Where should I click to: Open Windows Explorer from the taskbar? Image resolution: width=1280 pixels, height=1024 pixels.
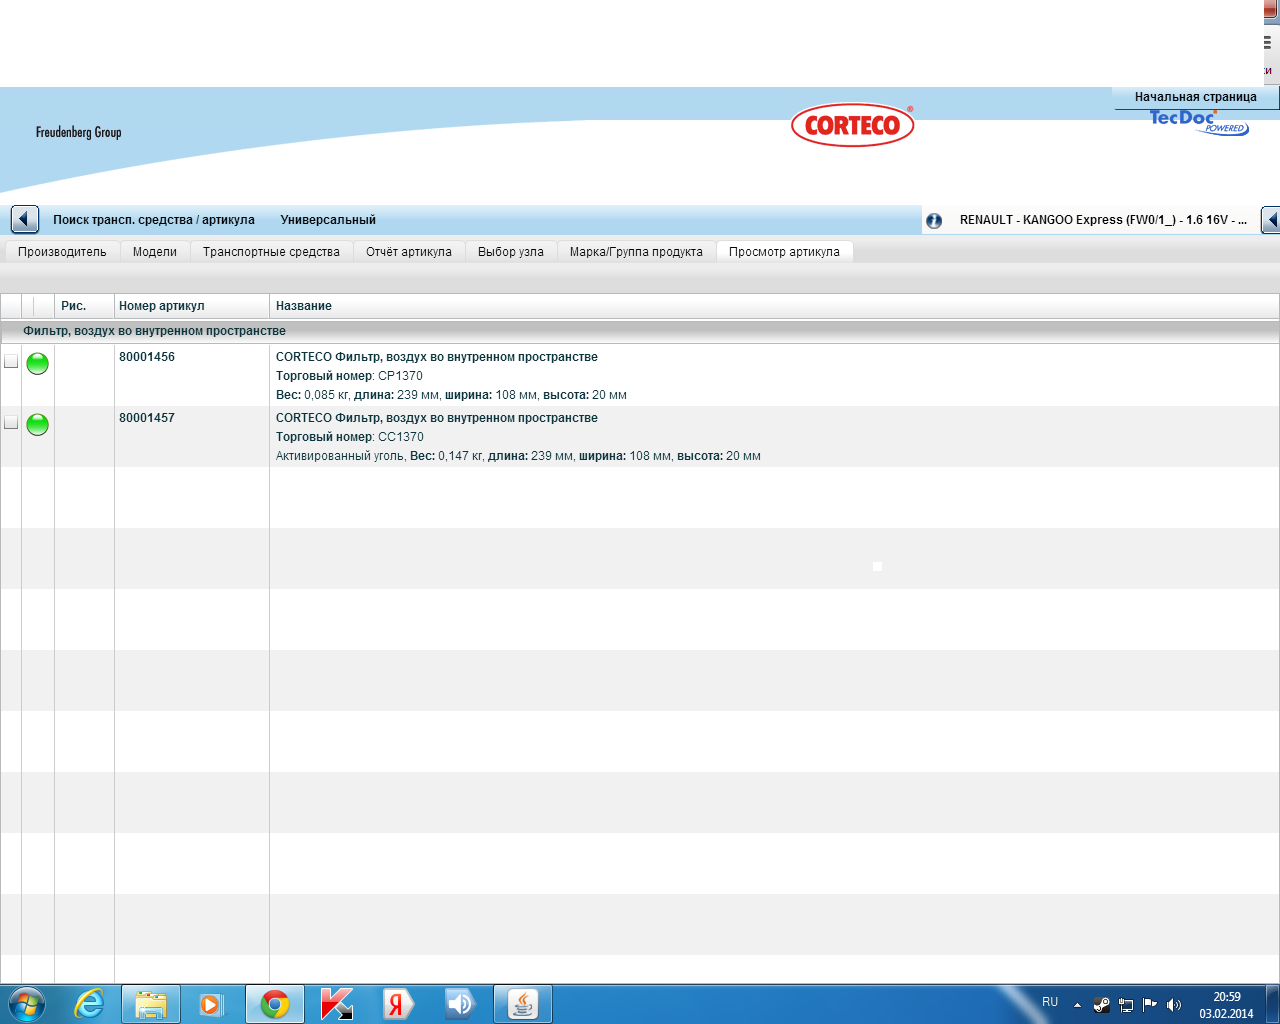tap(151, 1004)
